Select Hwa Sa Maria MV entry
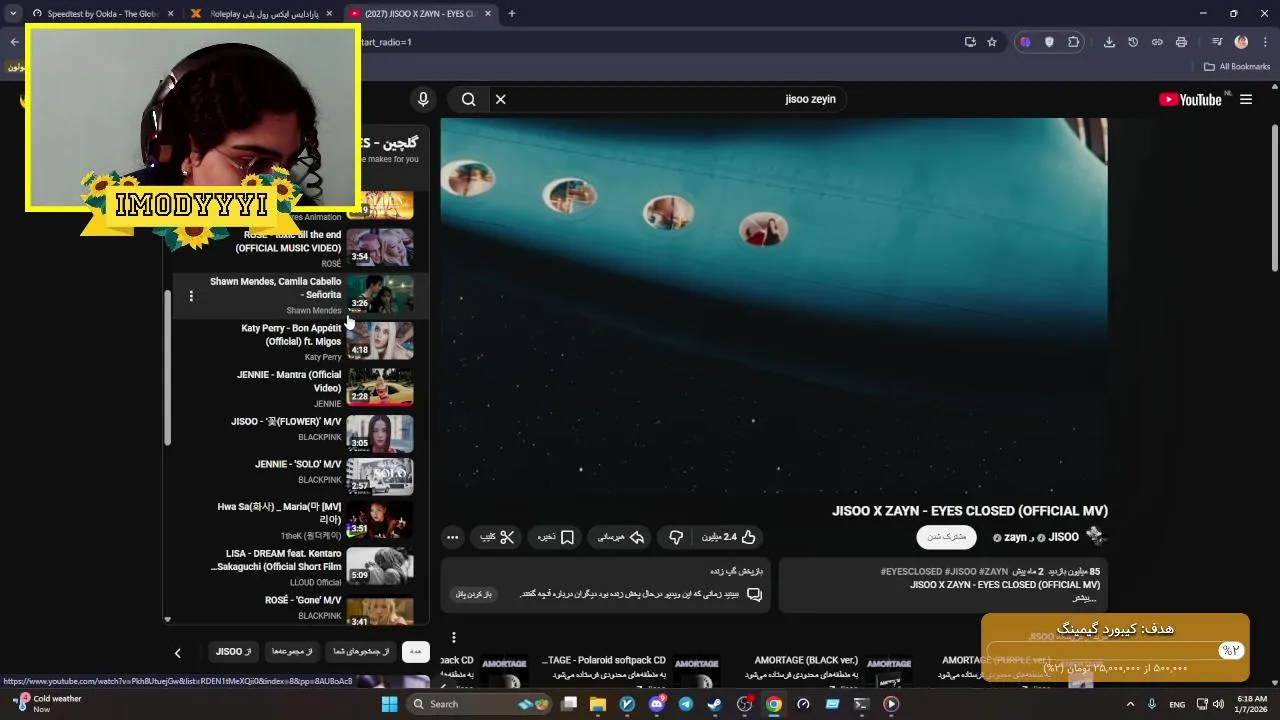 click(300, 520)
